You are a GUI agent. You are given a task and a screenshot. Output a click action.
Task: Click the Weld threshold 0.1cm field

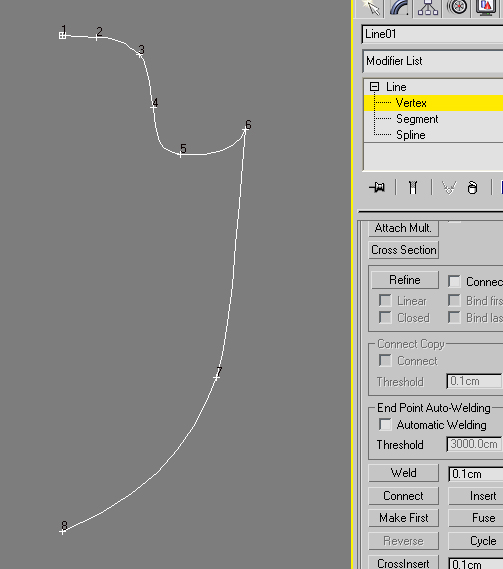476,474
